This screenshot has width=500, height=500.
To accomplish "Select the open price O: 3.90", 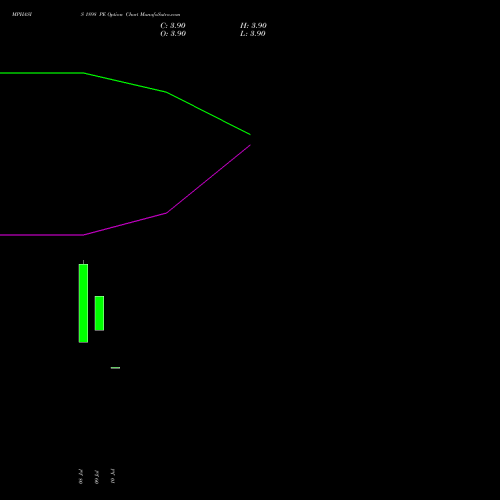I will 173,34.
